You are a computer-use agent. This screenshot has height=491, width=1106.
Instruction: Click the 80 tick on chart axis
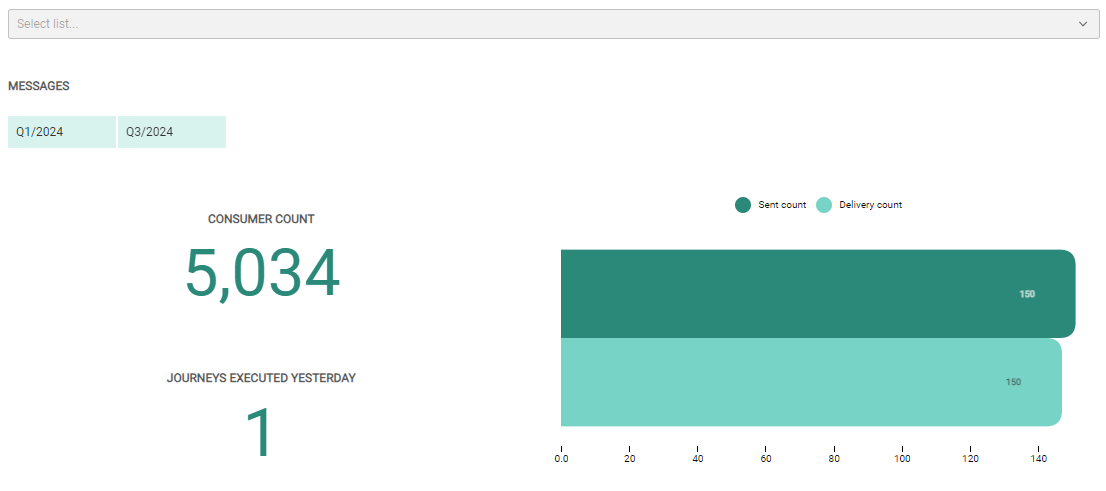point(834,459)
